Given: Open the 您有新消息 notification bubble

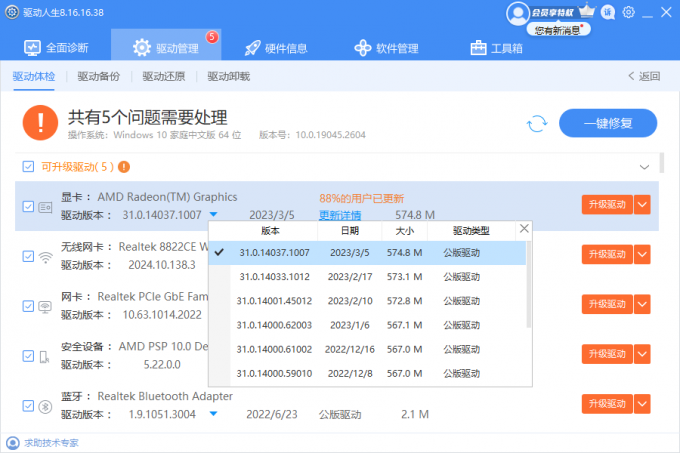Looking at the screenshot, I should [559, 30].
